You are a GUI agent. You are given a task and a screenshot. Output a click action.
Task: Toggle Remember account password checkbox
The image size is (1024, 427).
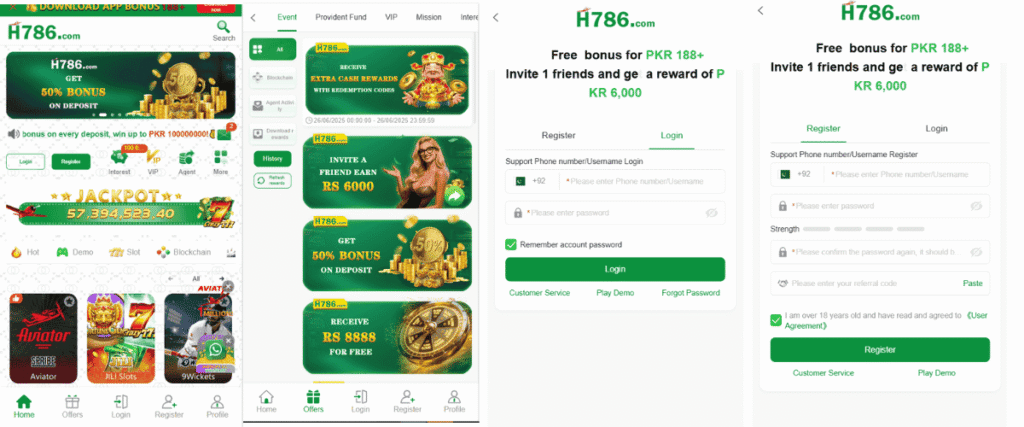point(511,244)
